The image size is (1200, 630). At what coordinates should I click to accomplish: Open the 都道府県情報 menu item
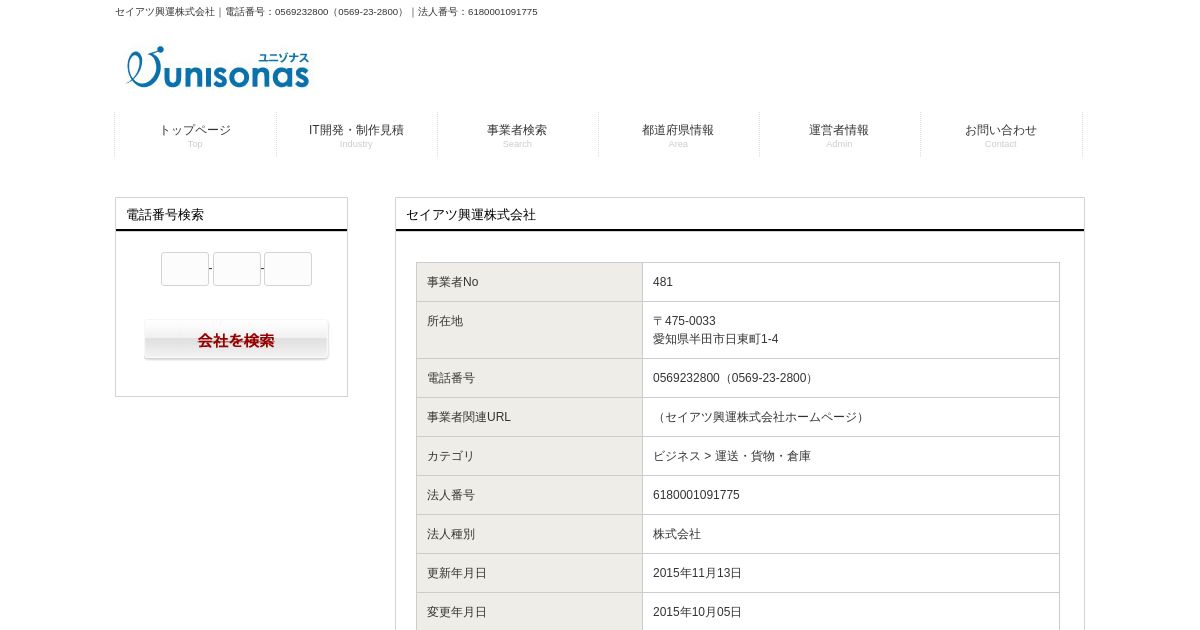[x=678, y=135]
